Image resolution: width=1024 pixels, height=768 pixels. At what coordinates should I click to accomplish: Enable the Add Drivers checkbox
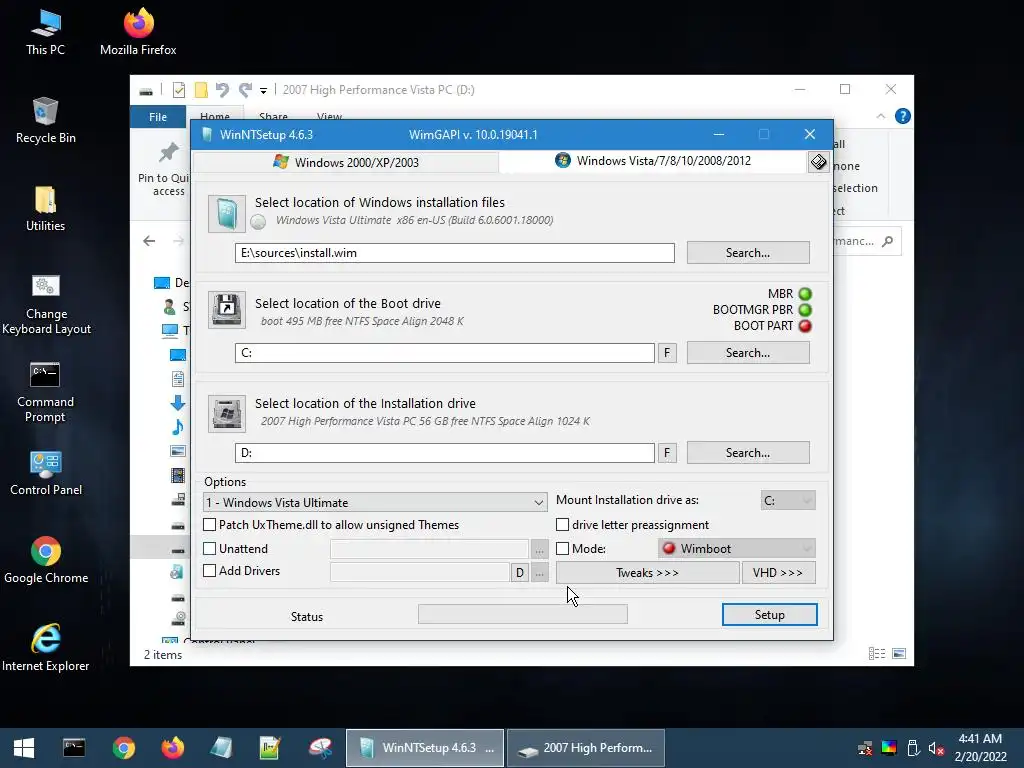pos(210,571)
